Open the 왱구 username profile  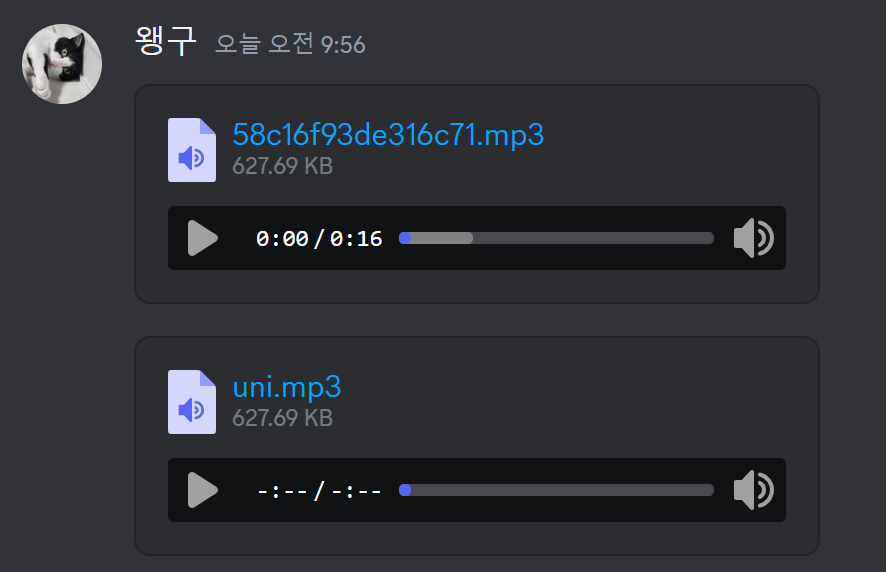pyautogui.click(x=166, y=41)
